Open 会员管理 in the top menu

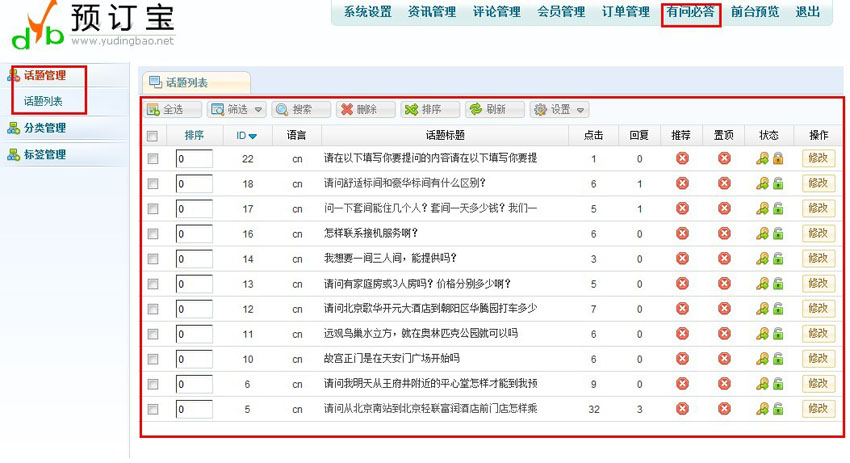(561, 12)
